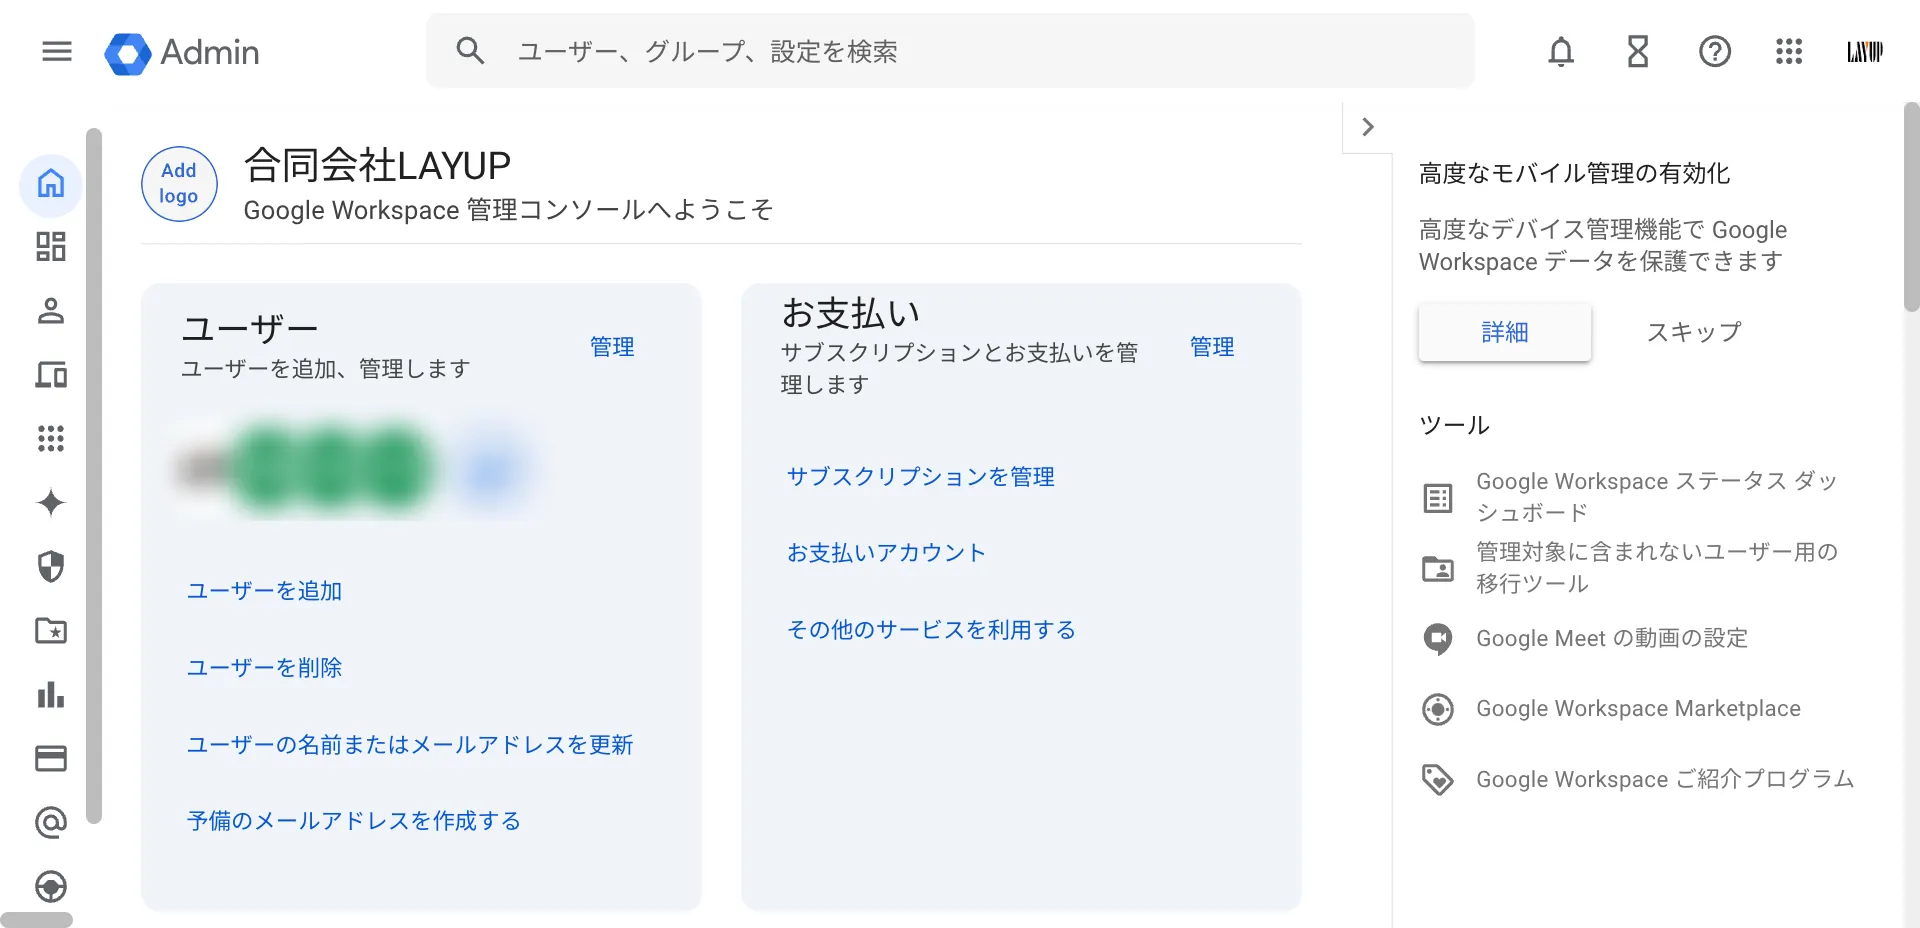Open Google Workspace ステータス ダッシュボード
The height and width of the screenshot is (928, 1920).
pyautogui.click(x=1657, y=497)
